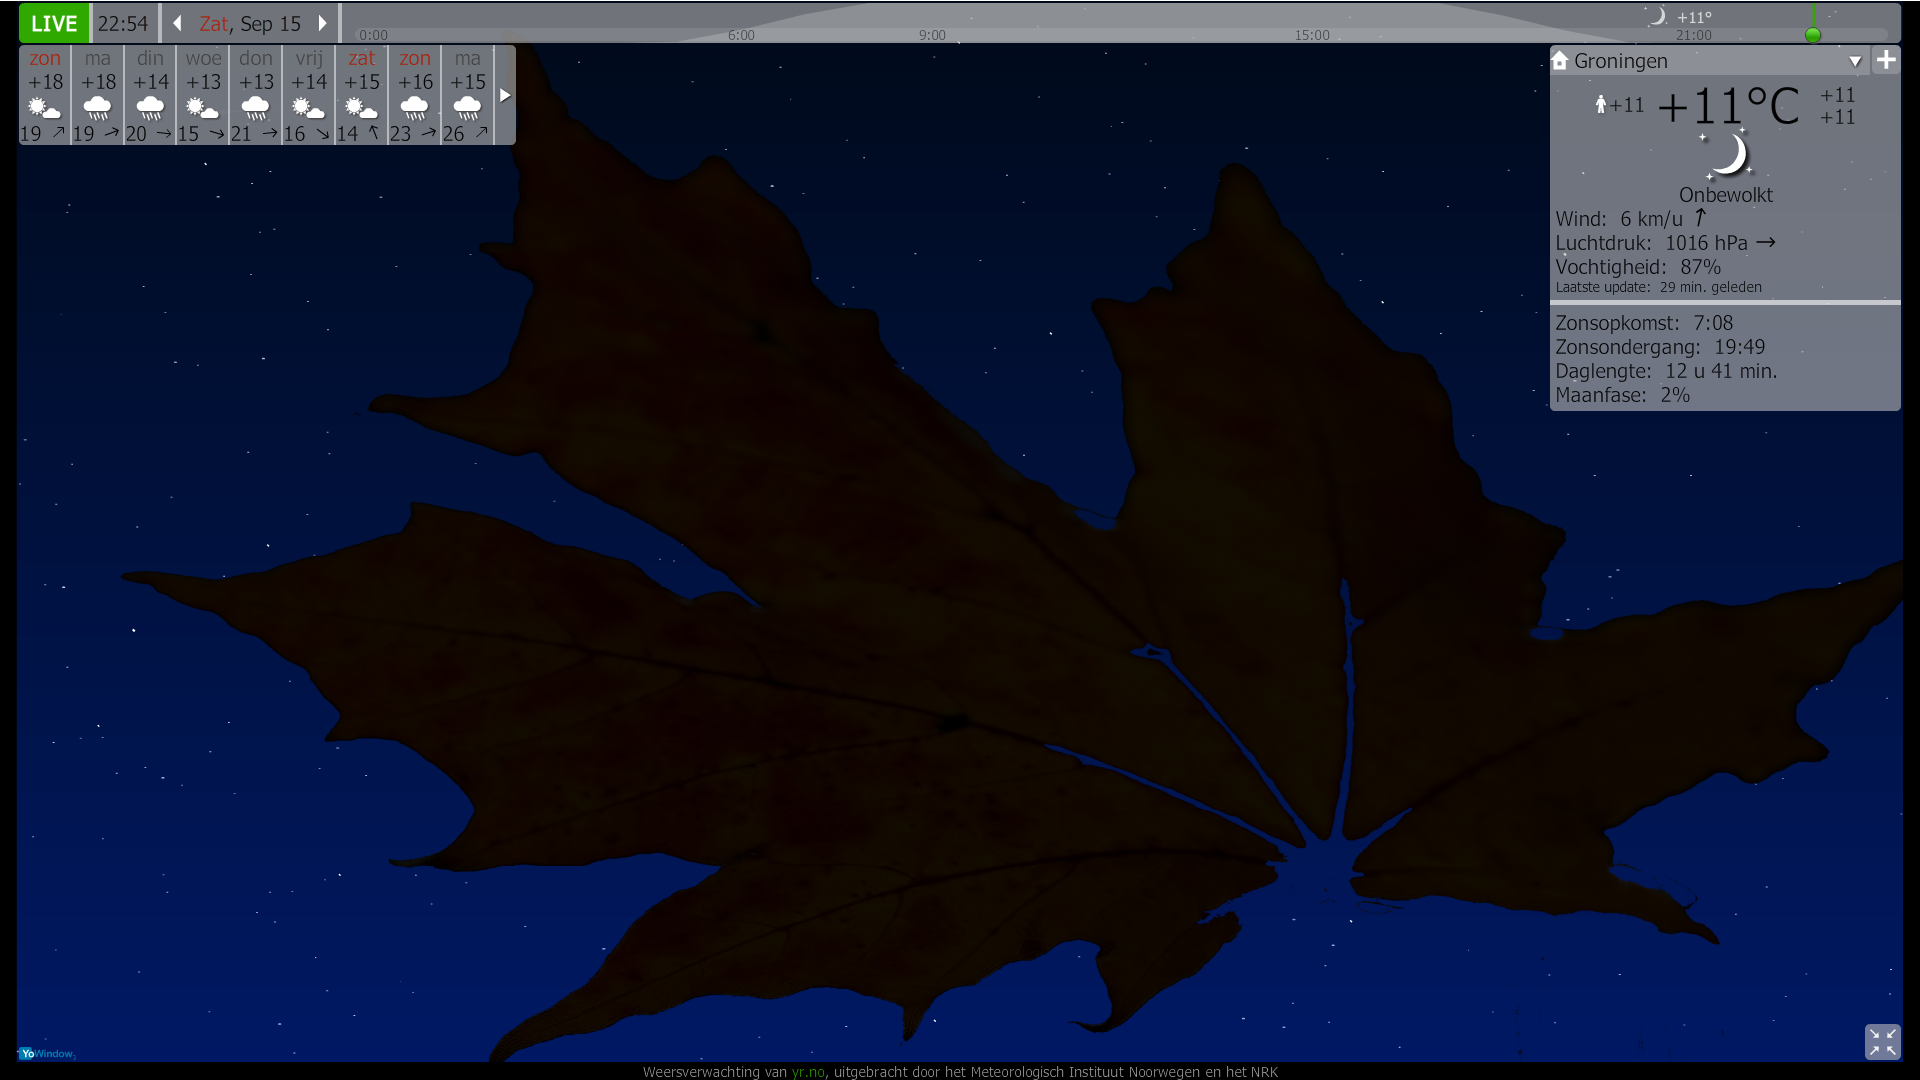Screen dimensions: 1920x1080
Task: Click the date label Zat, Sep 15
Action: pyautogui.click(x=250, y=23)
